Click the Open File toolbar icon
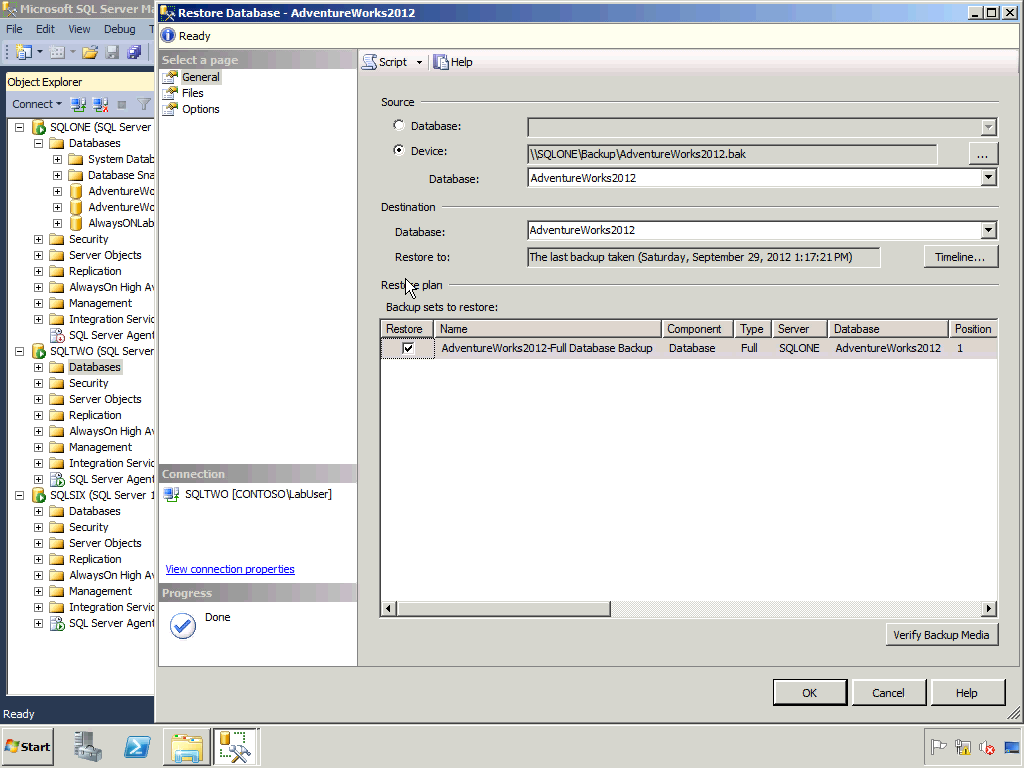Image resolution: width=1024 pixels, height=768 pixels. (90, 52)
